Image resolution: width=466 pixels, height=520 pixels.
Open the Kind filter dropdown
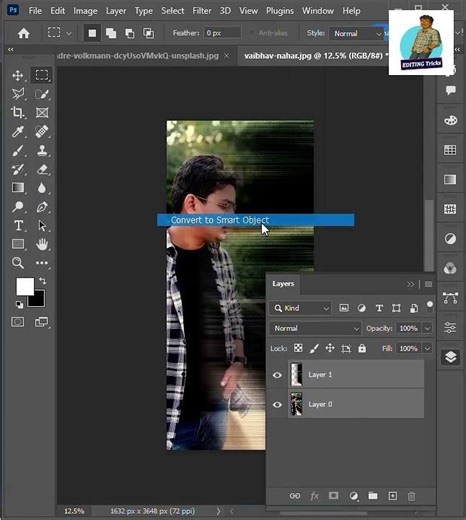(x=301, y=308)
